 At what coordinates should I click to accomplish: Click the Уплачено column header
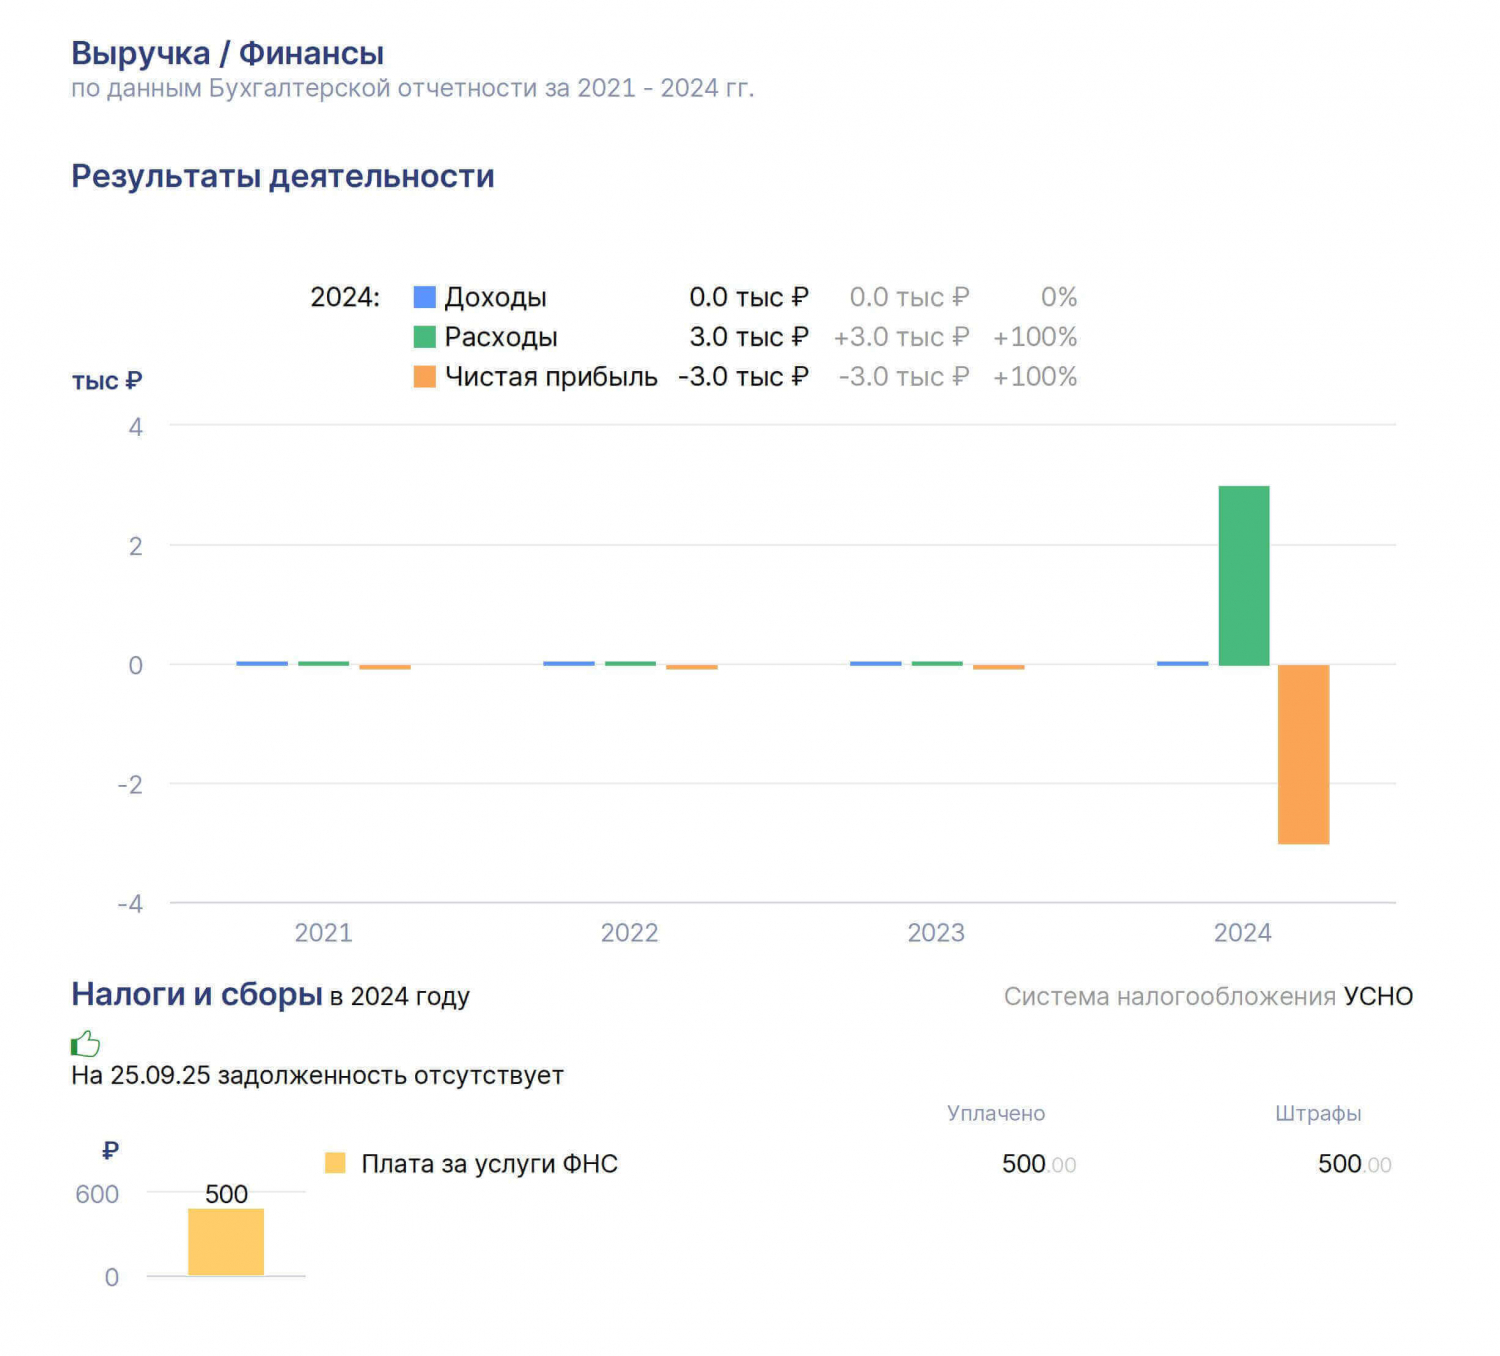(x=996, y=1114)
